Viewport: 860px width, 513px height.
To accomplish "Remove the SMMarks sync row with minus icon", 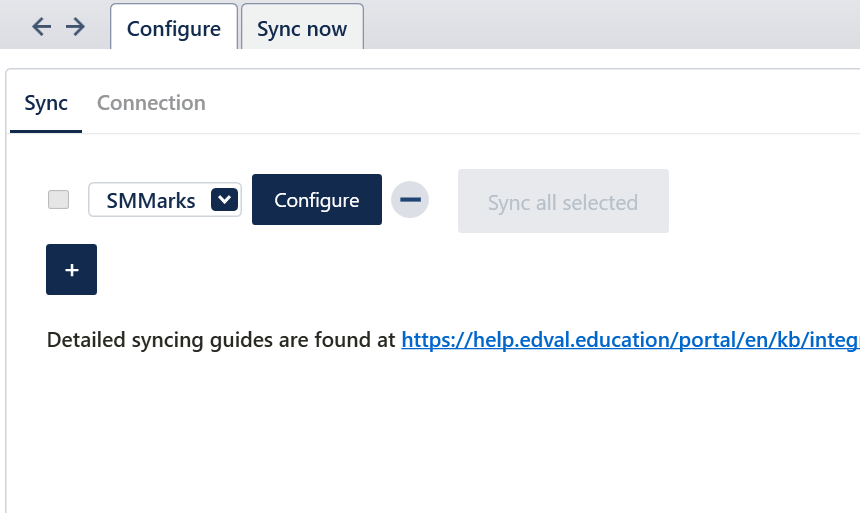I will (x=409, y=200).
